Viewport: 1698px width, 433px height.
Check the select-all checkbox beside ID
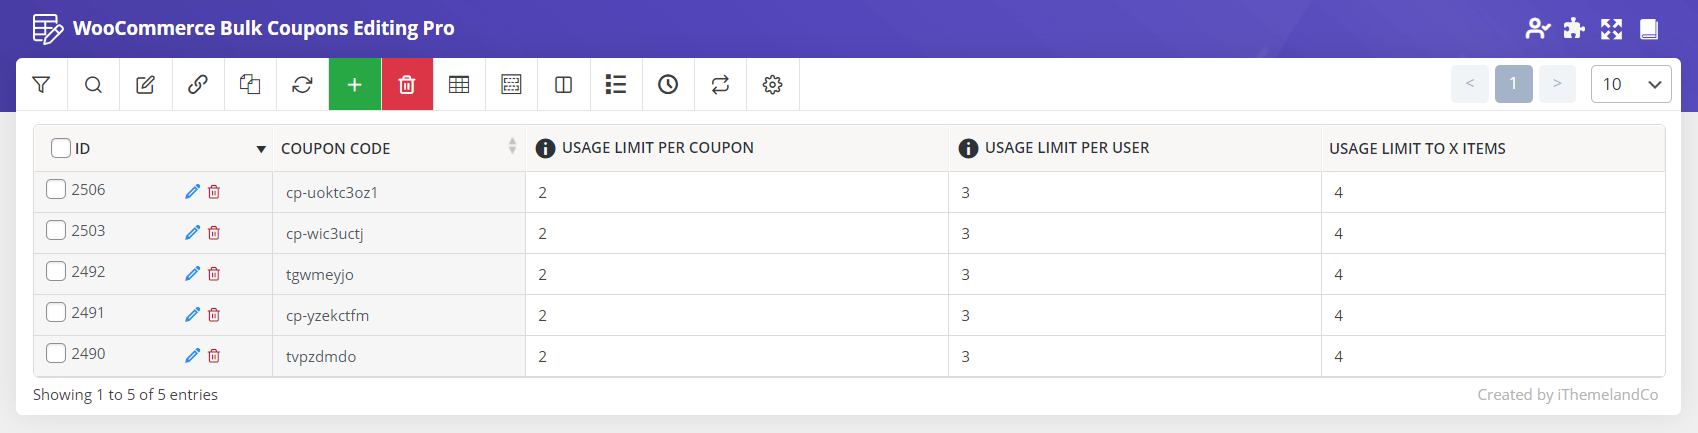61,148
